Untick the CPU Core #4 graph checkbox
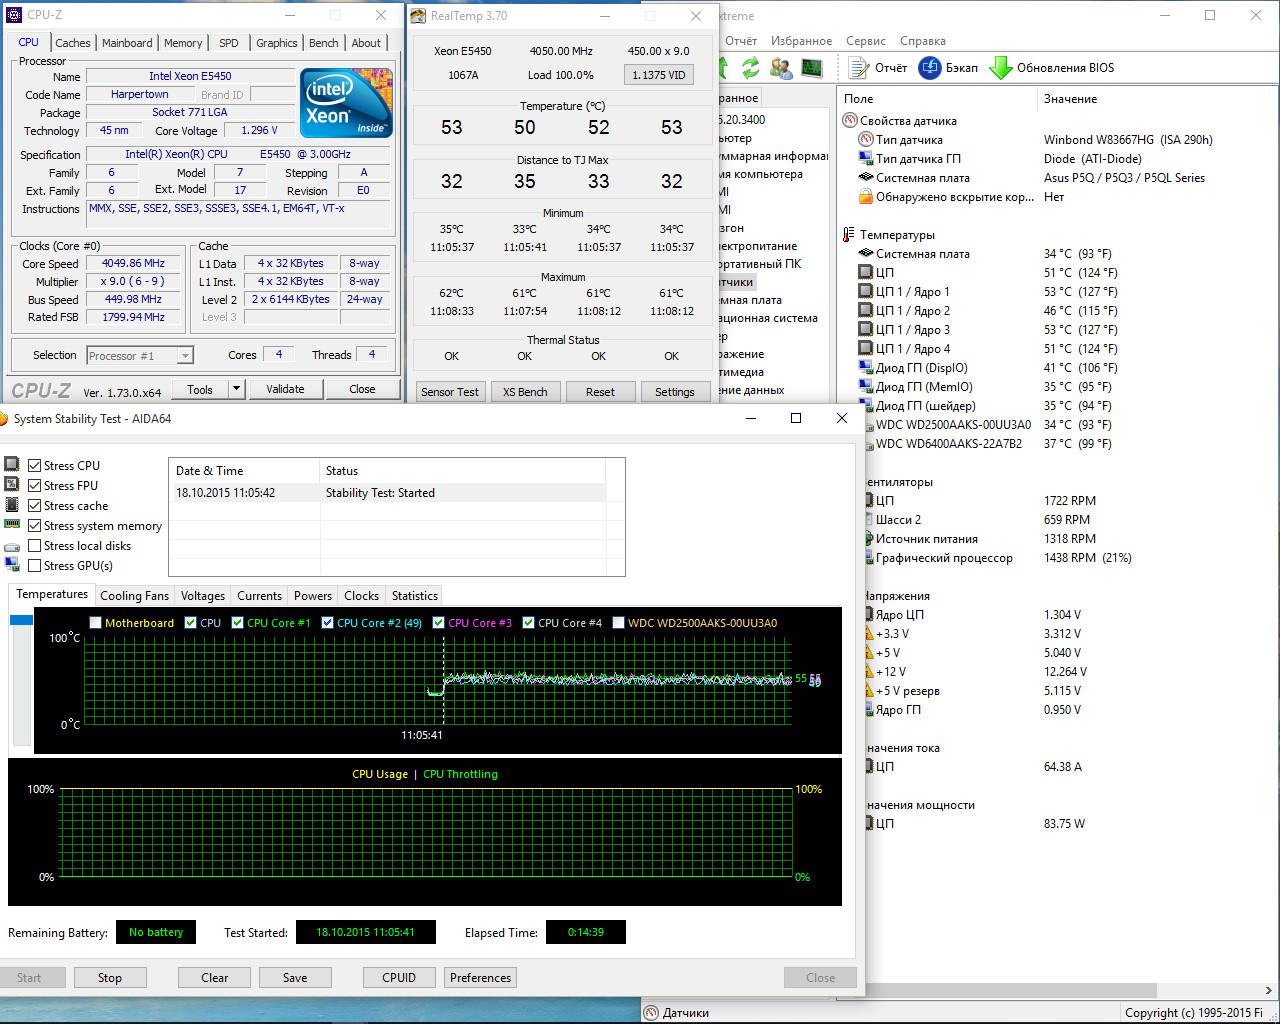 (x=529, y=623)
